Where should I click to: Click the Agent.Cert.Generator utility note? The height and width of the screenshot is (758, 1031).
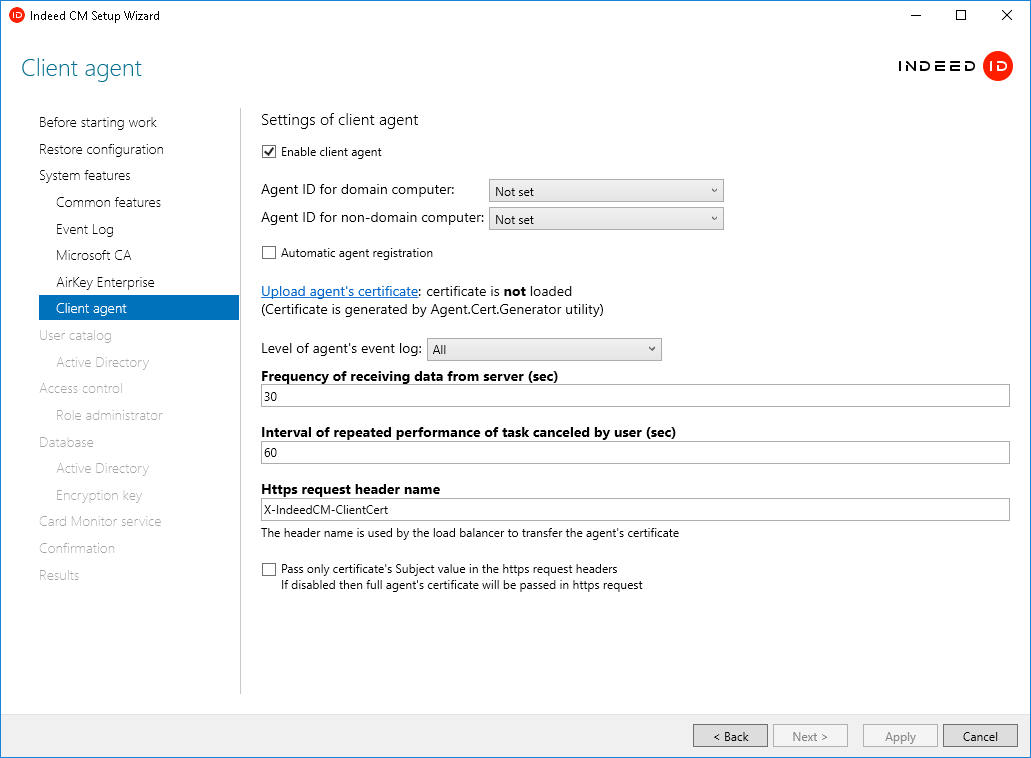[432, 310]
